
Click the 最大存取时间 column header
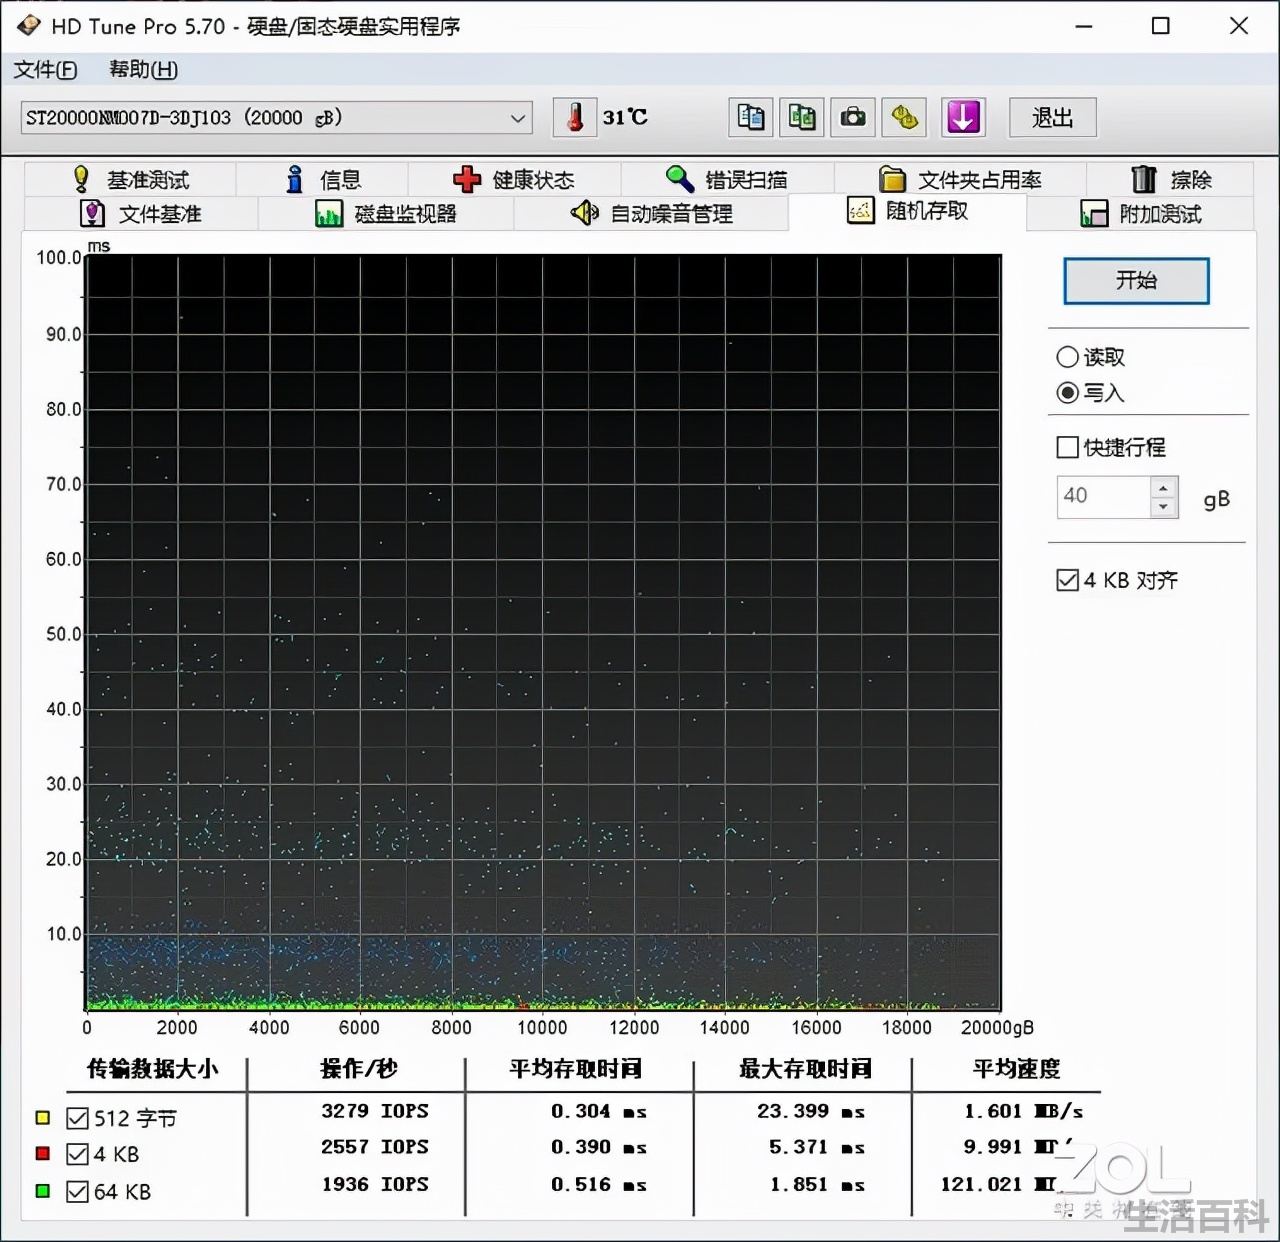pyautogui.click(x=805, y=1069)
